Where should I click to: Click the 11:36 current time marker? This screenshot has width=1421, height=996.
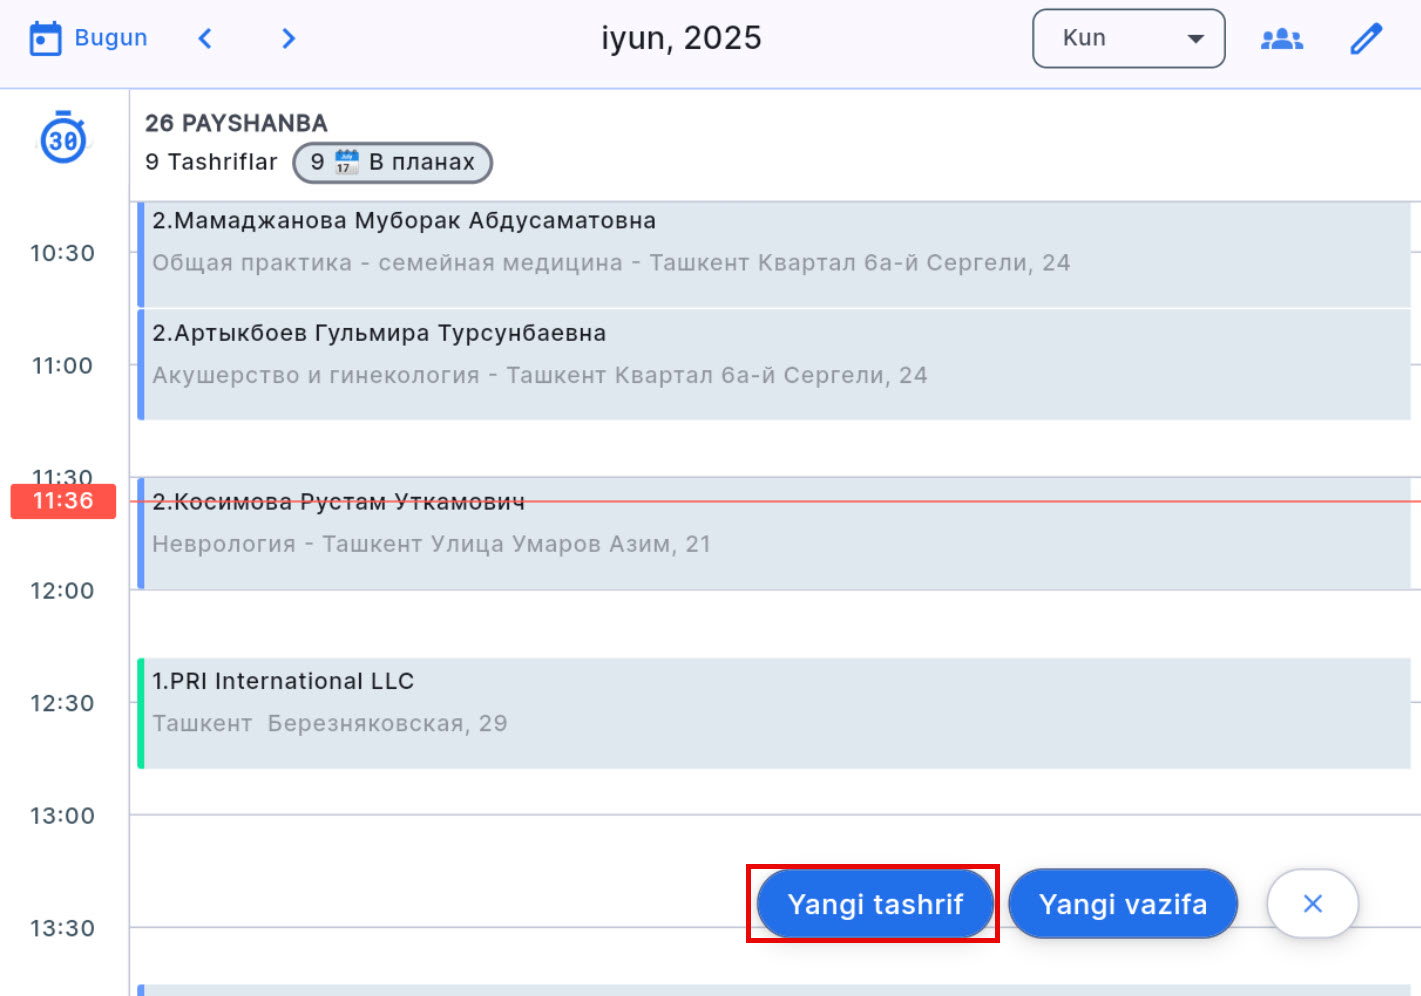pos(63,501)
